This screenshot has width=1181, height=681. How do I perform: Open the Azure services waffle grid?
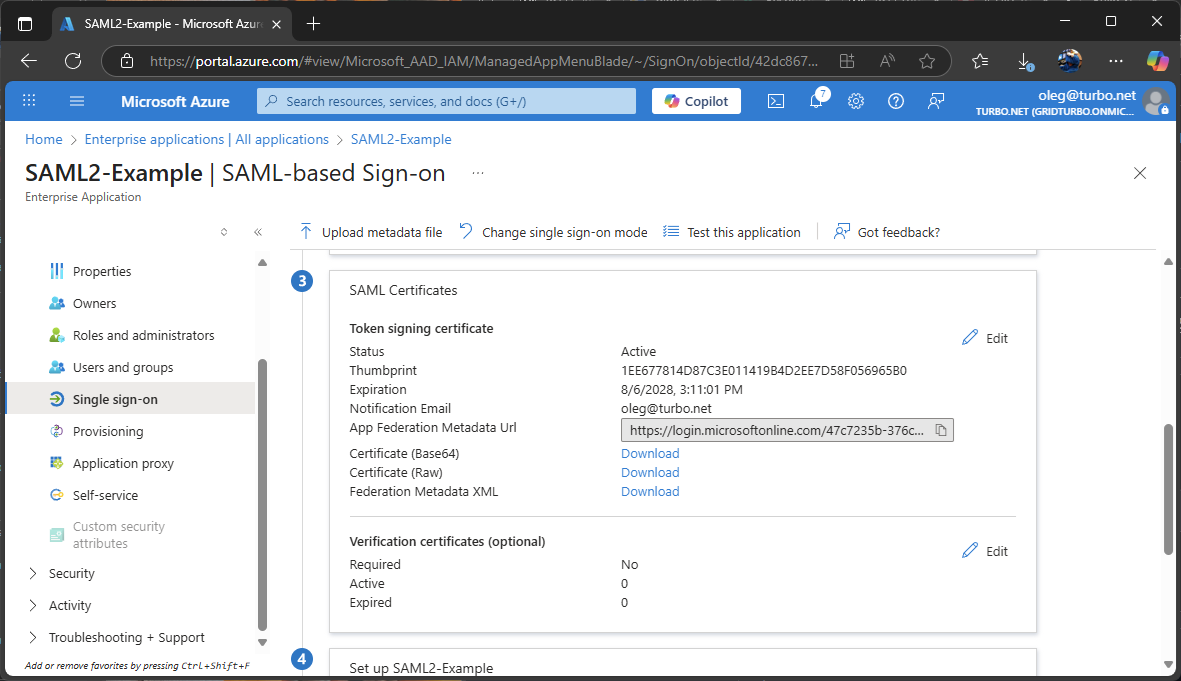29,100
